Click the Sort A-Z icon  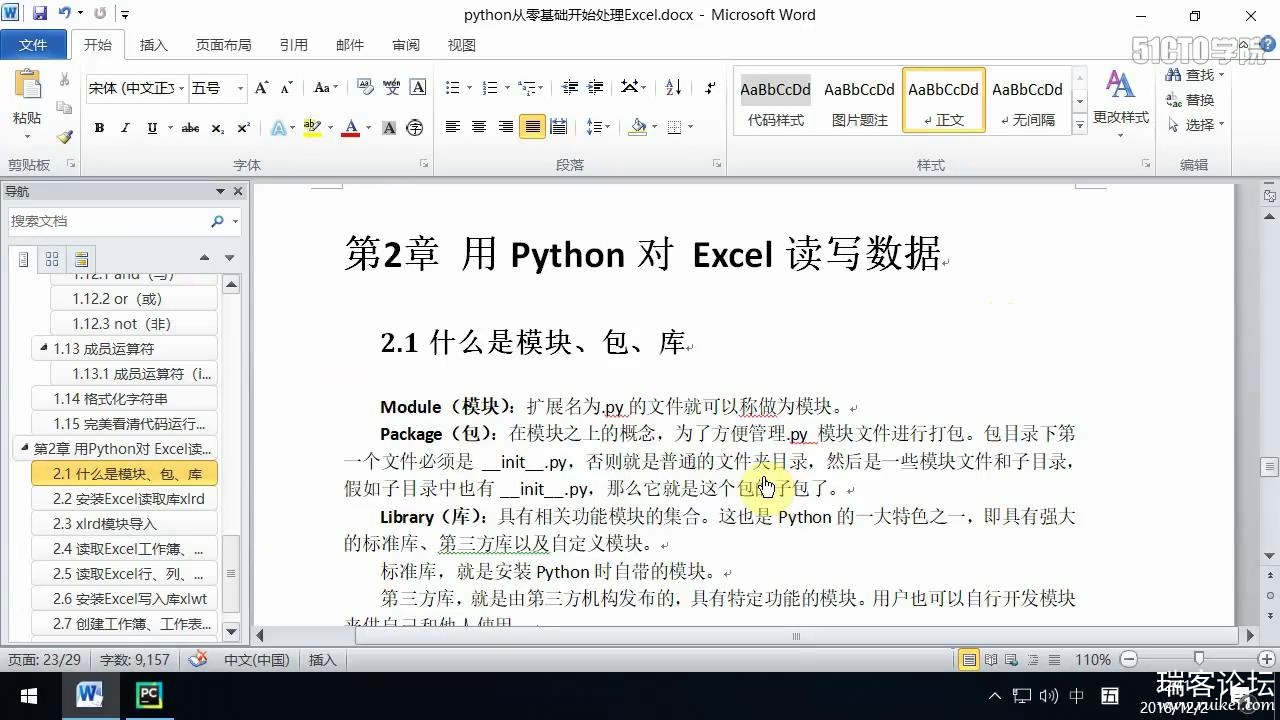pos(673,88)
